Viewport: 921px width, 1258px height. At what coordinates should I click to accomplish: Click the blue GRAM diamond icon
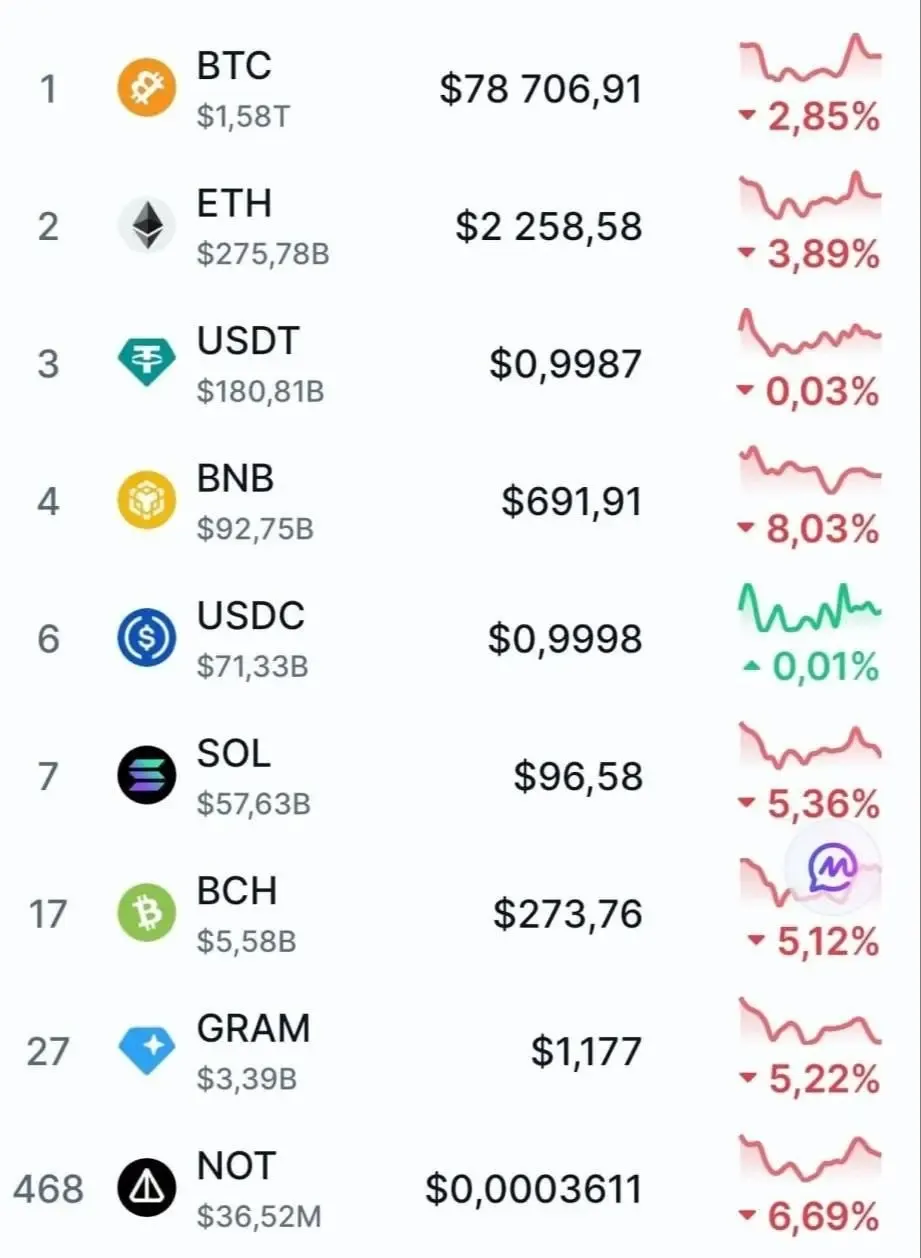click(147, 1051)
